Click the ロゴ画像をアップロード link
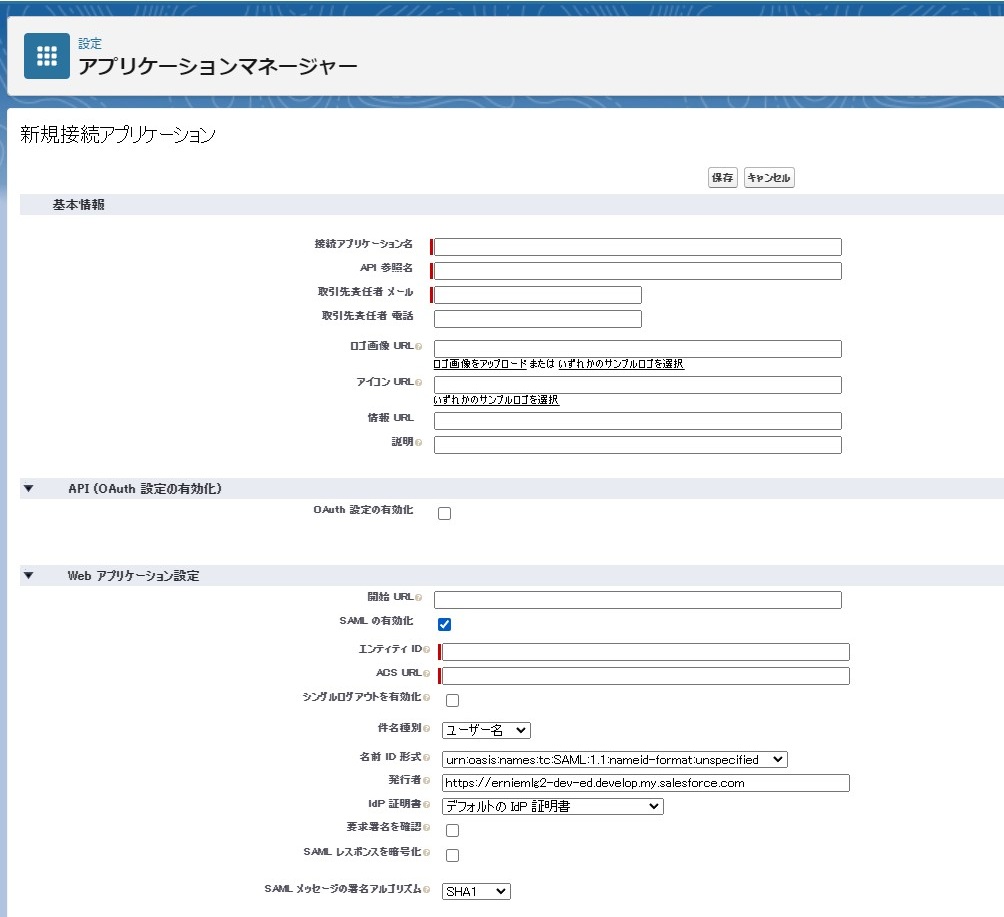The image size is (1004, 917). pos(480,364)
